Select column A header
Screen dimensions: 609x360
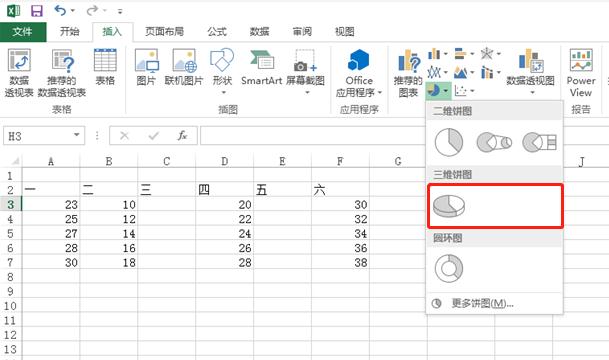coord(51,161)
